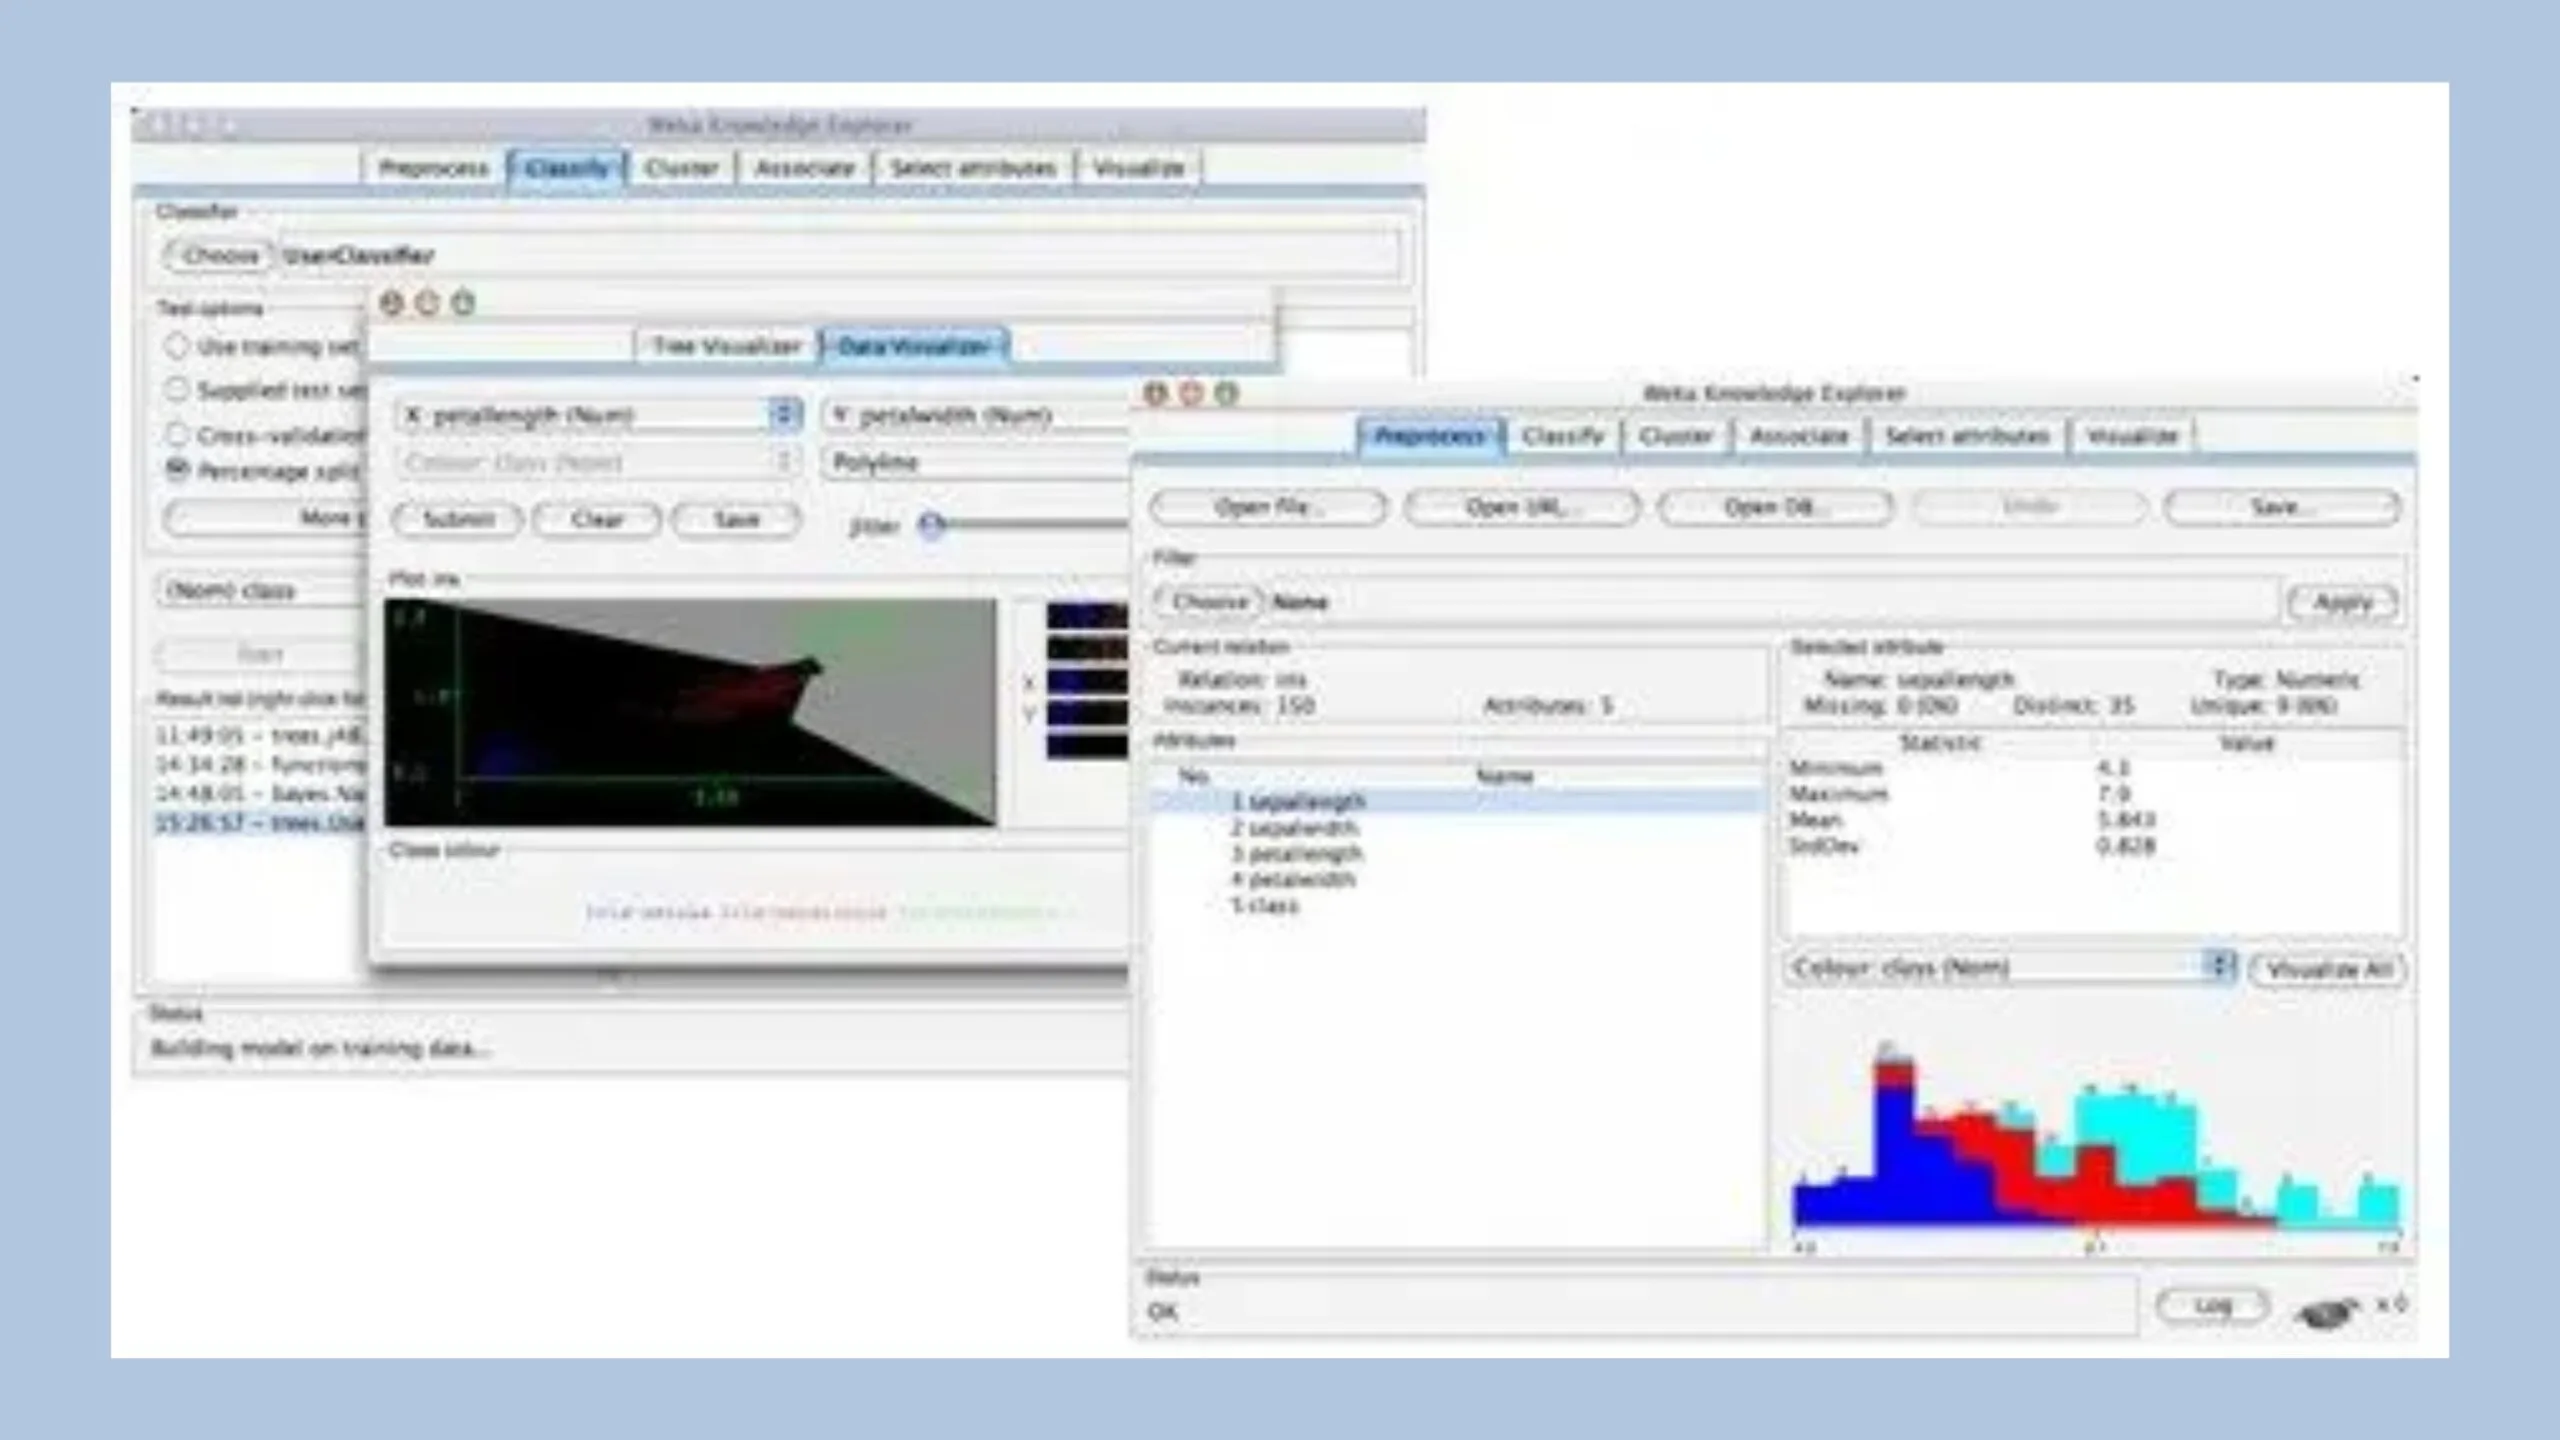Select result entry starting '15:26:57 - trees'
The image size is (2560, 1440).
260,823
